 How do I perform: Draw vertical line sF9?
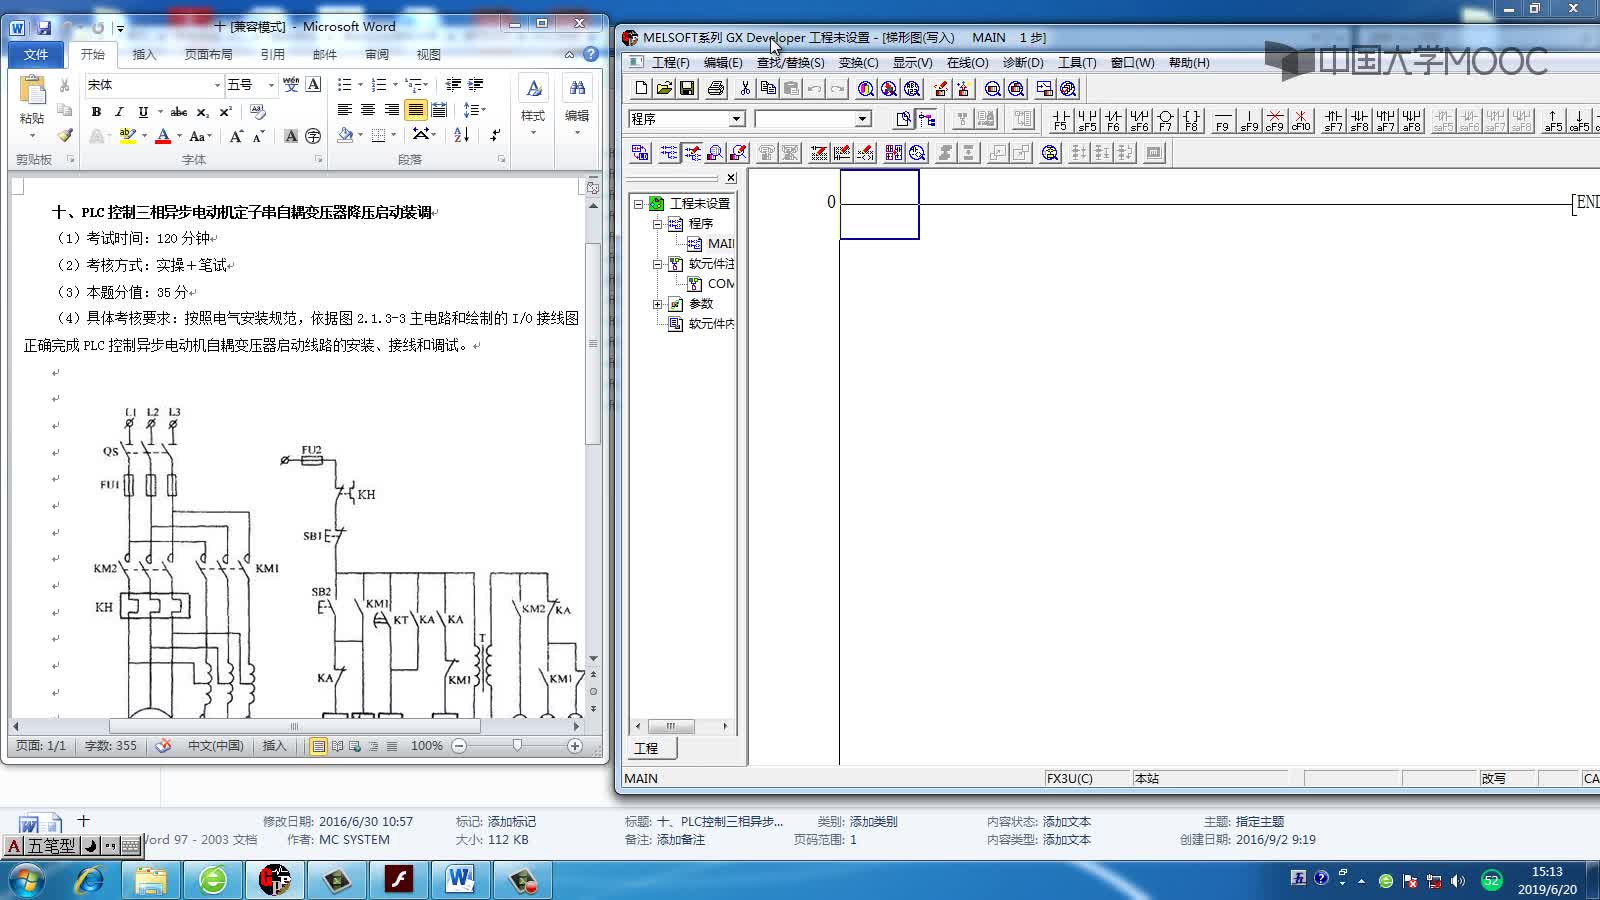tap(1248, 120)
